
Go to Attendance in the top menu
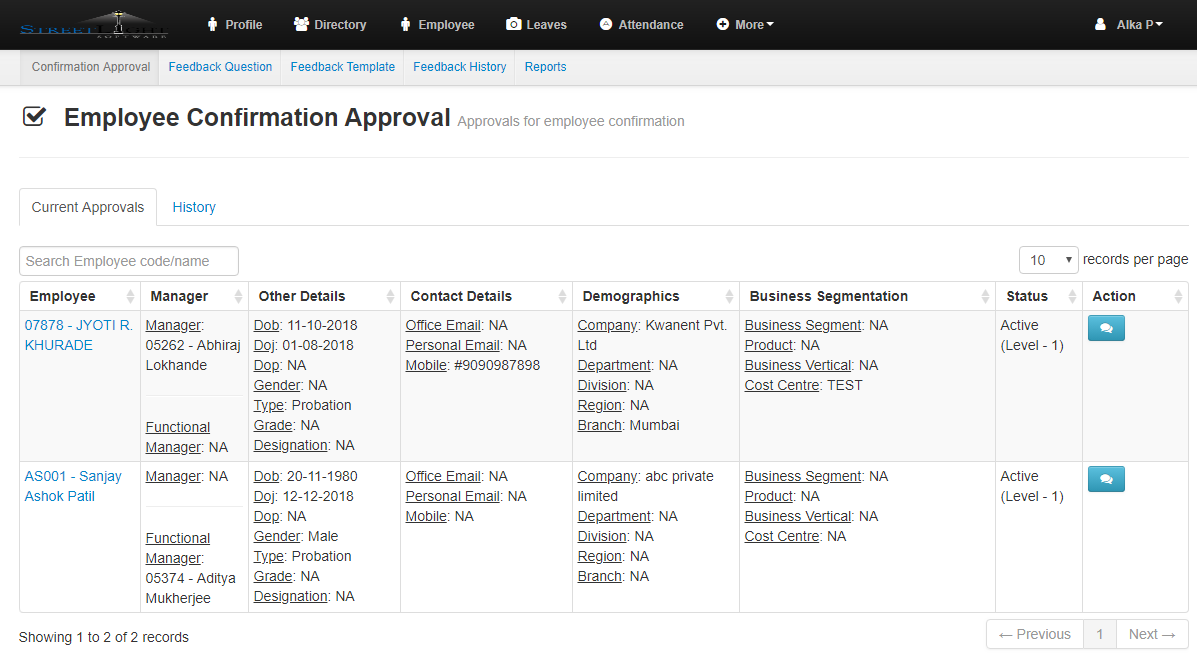pyautogui.click(x=641, y=25)
